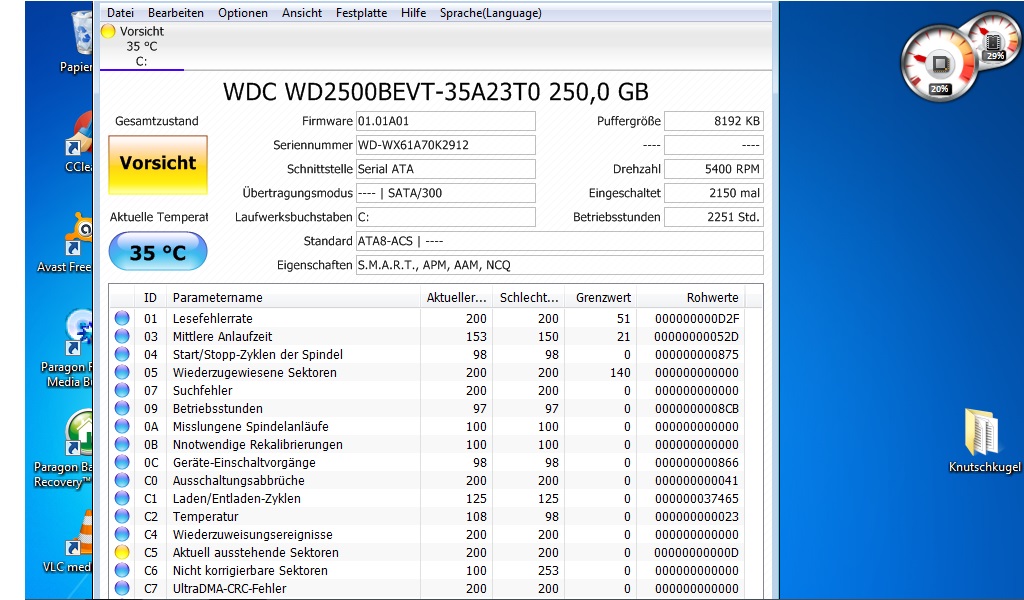Viewport: 1024px width, 600px height.
Task: Select raw value 00000000000D of C5
Action: click(x=696, y=552)
